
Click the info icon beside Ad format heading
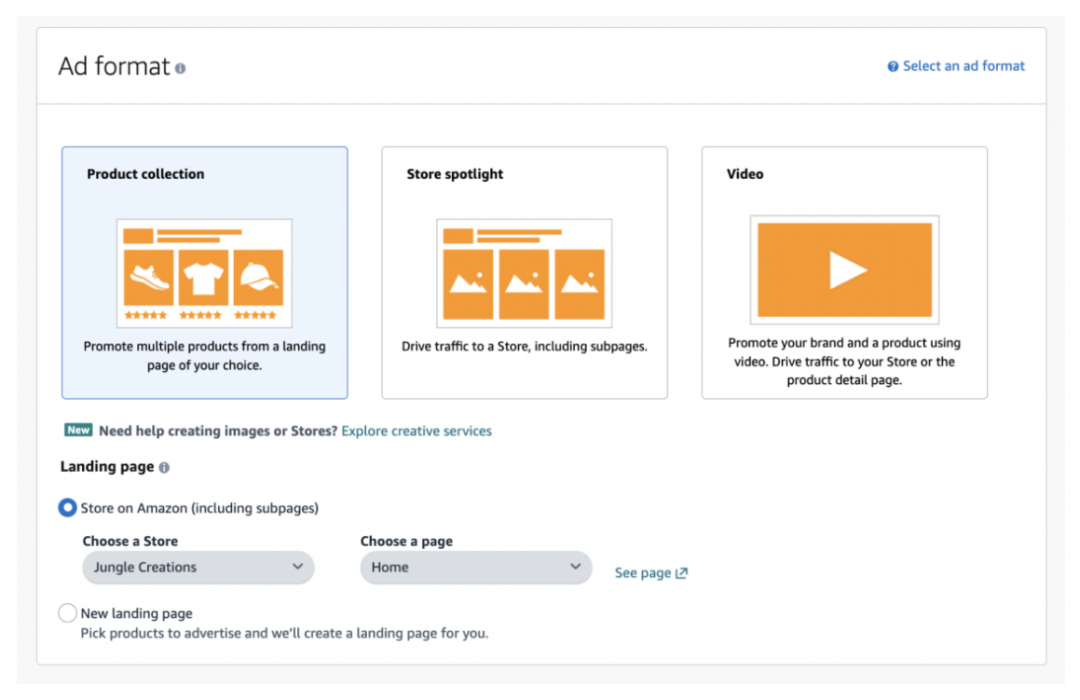pos(181,69)
